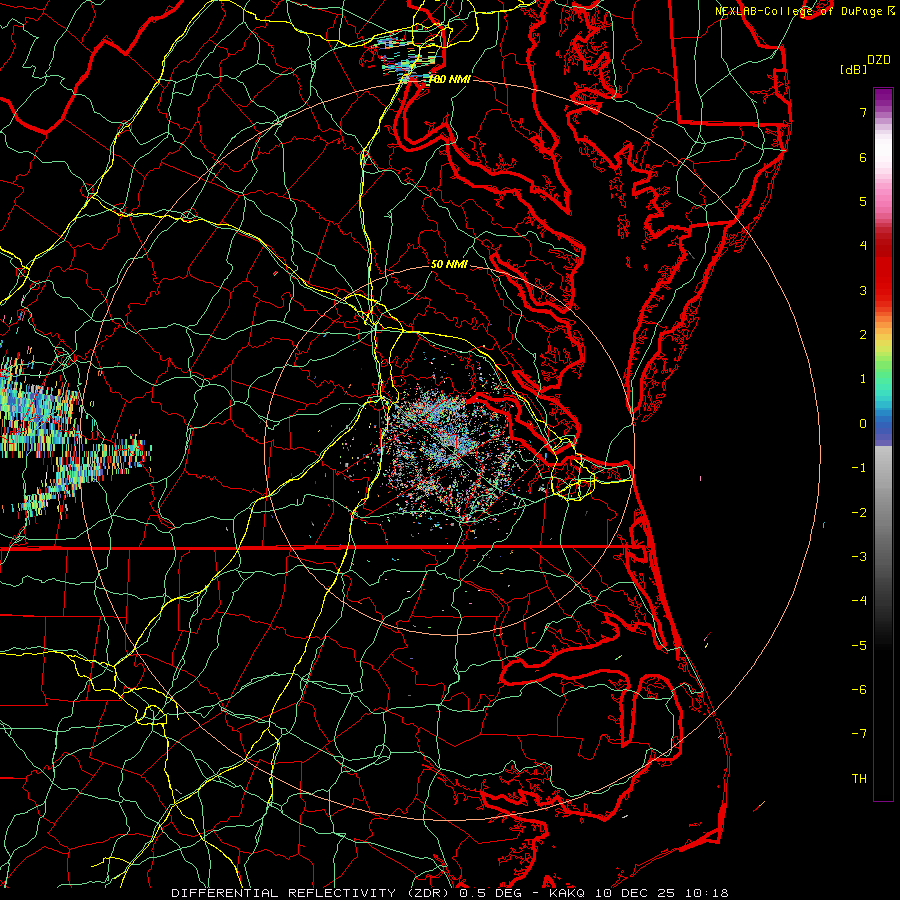The width and height of the screenshot is (900, 900).
Task: Click the -3 tick on the color scale
Action: [859, 557]
